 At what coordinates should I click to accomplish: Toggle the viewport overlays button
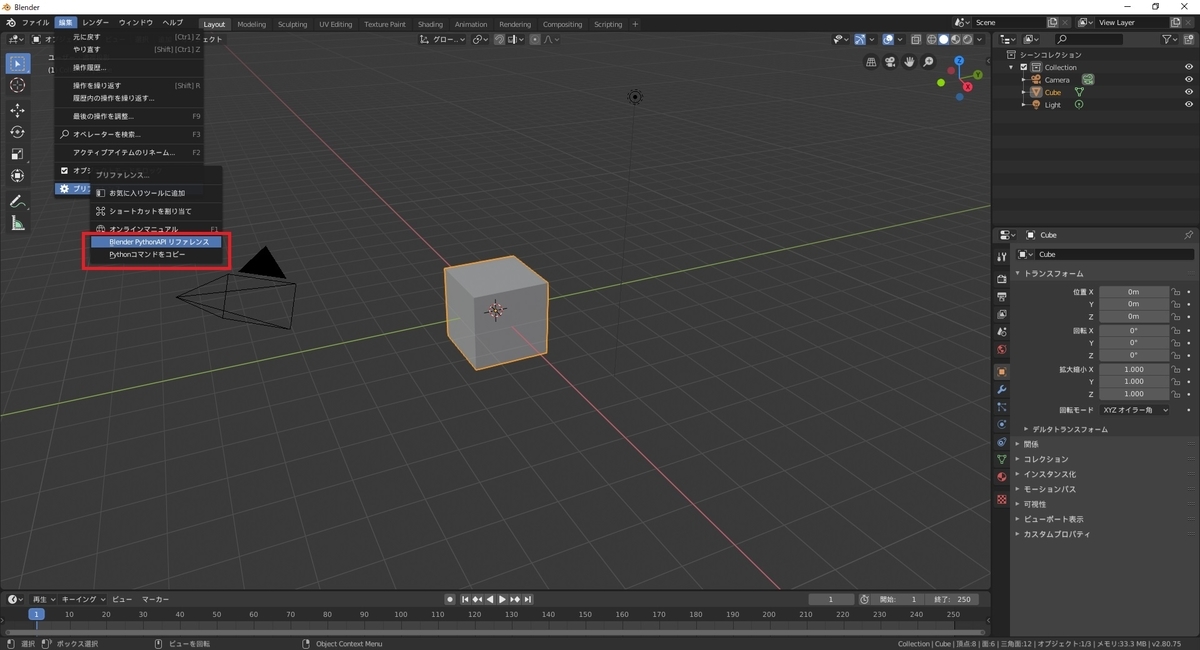[x=888, y=40]
